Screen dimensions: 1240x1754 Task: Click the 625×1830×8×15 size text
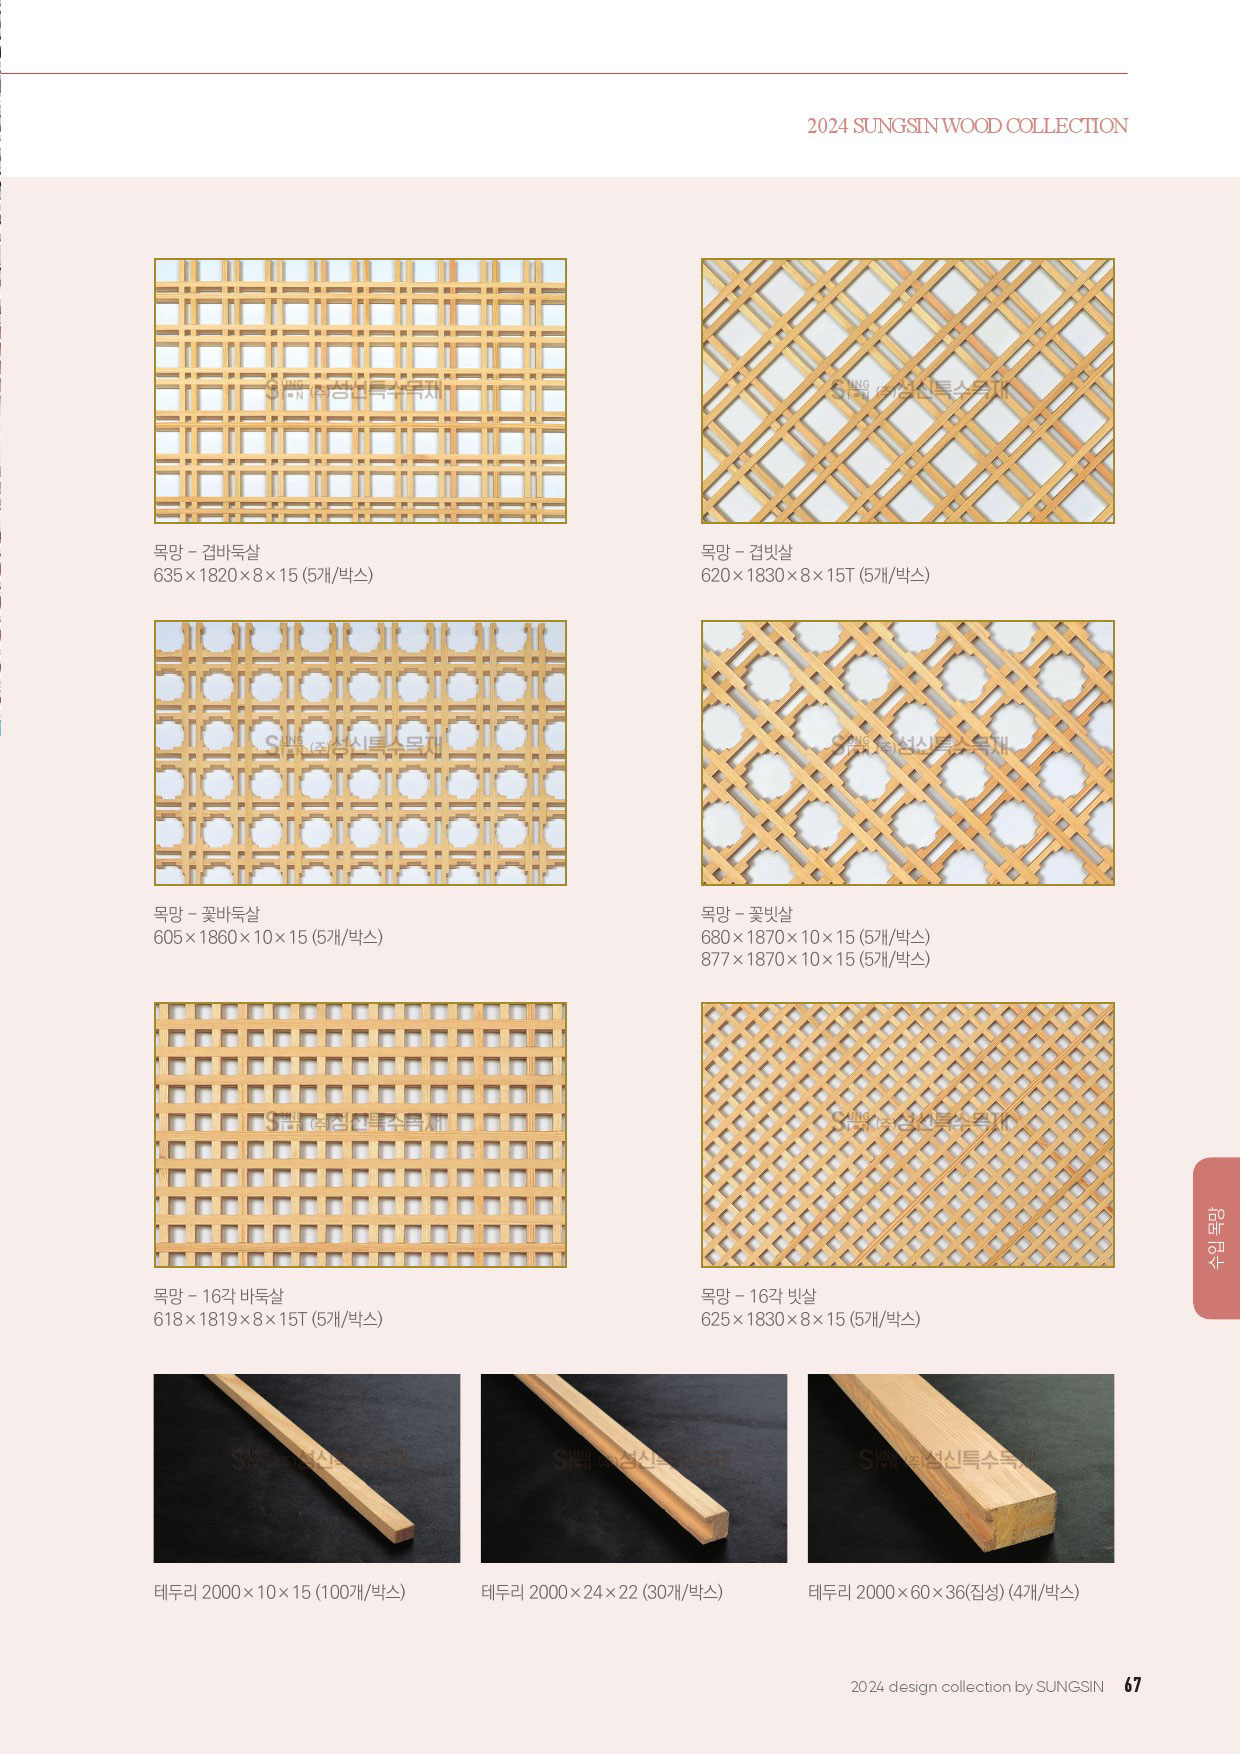coord(810,1319)
